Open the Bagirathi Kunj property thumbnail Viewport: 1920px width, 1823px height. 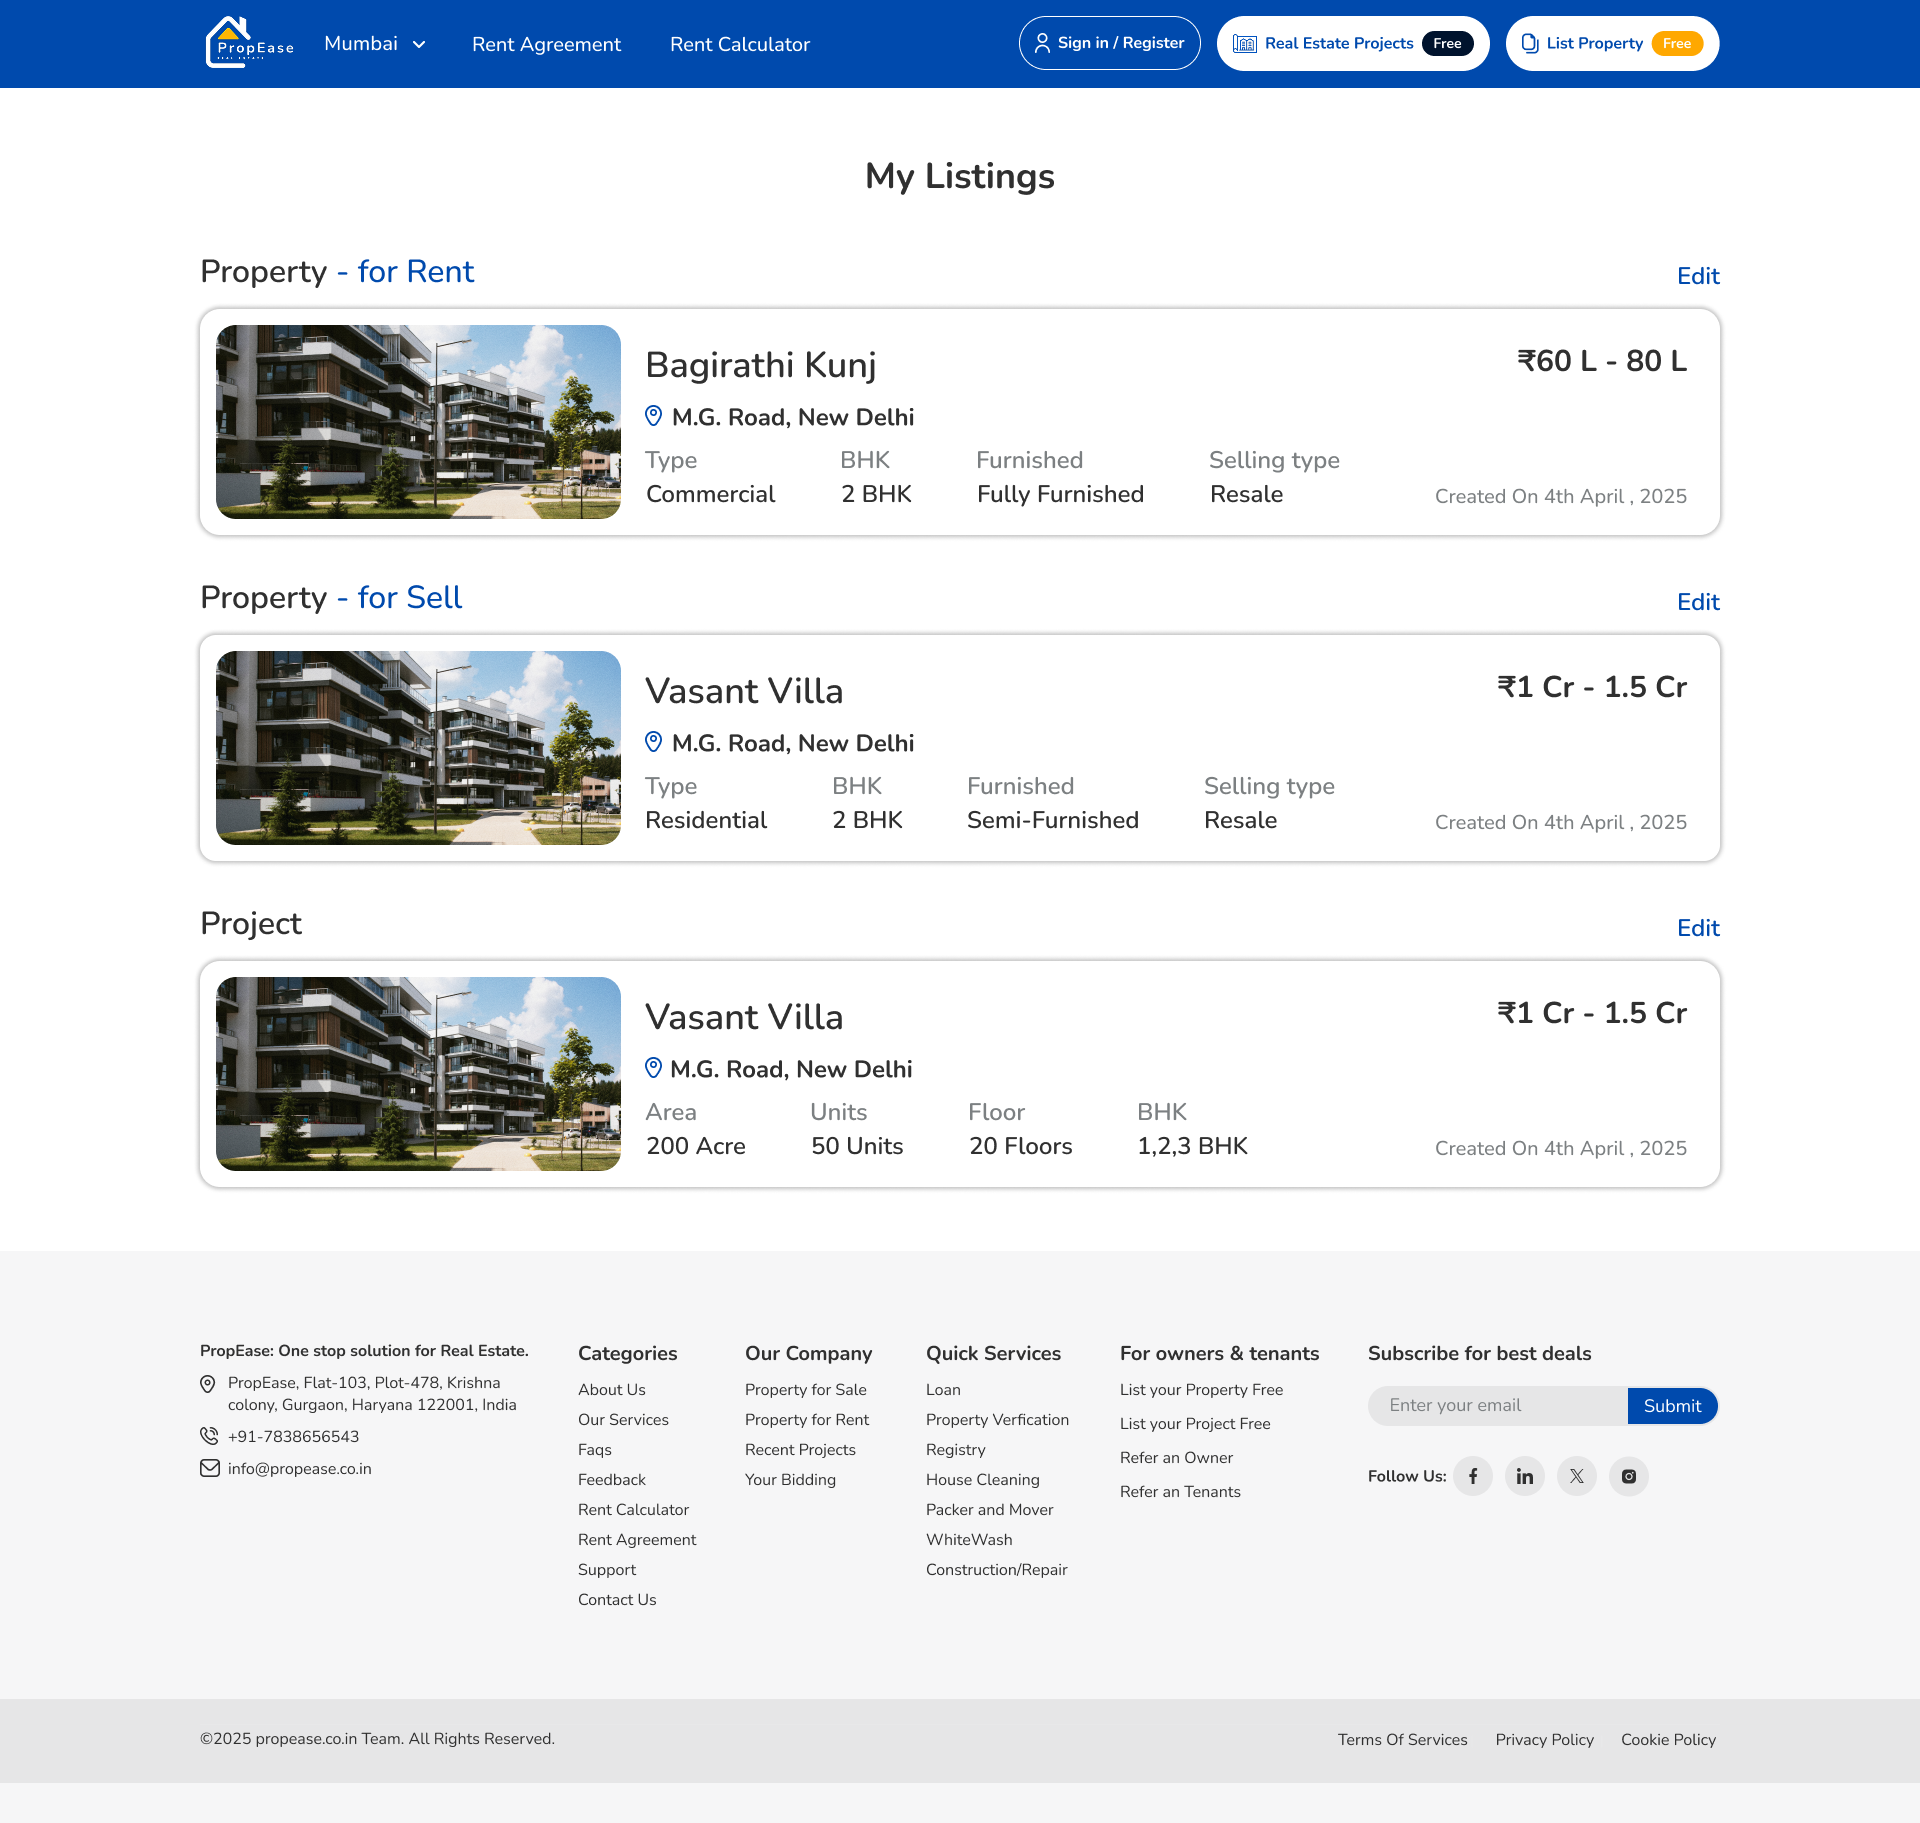click(418, 422)
